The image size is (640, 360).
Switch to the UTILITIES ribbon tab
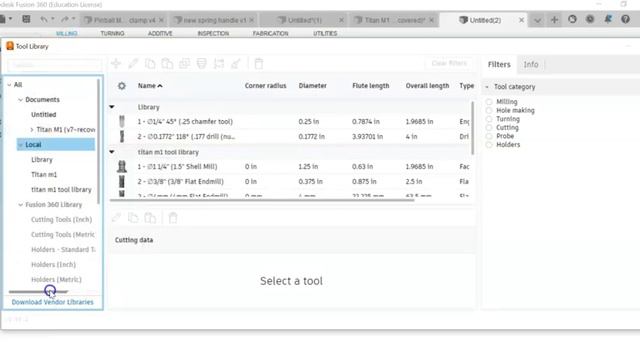pyautogui.click(x=325, y=33)
